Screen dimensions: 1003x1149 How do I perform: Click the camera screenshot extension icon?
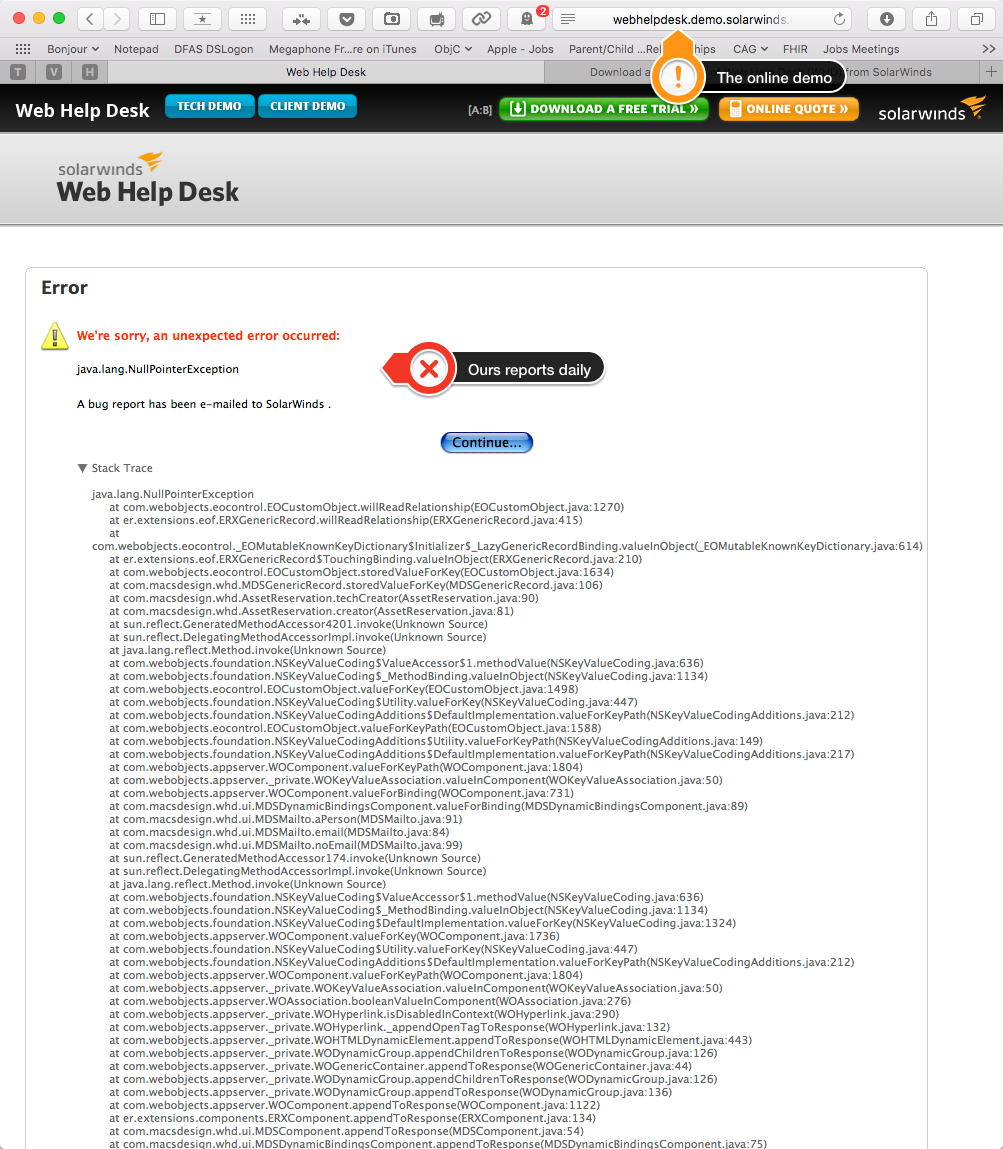392,19
